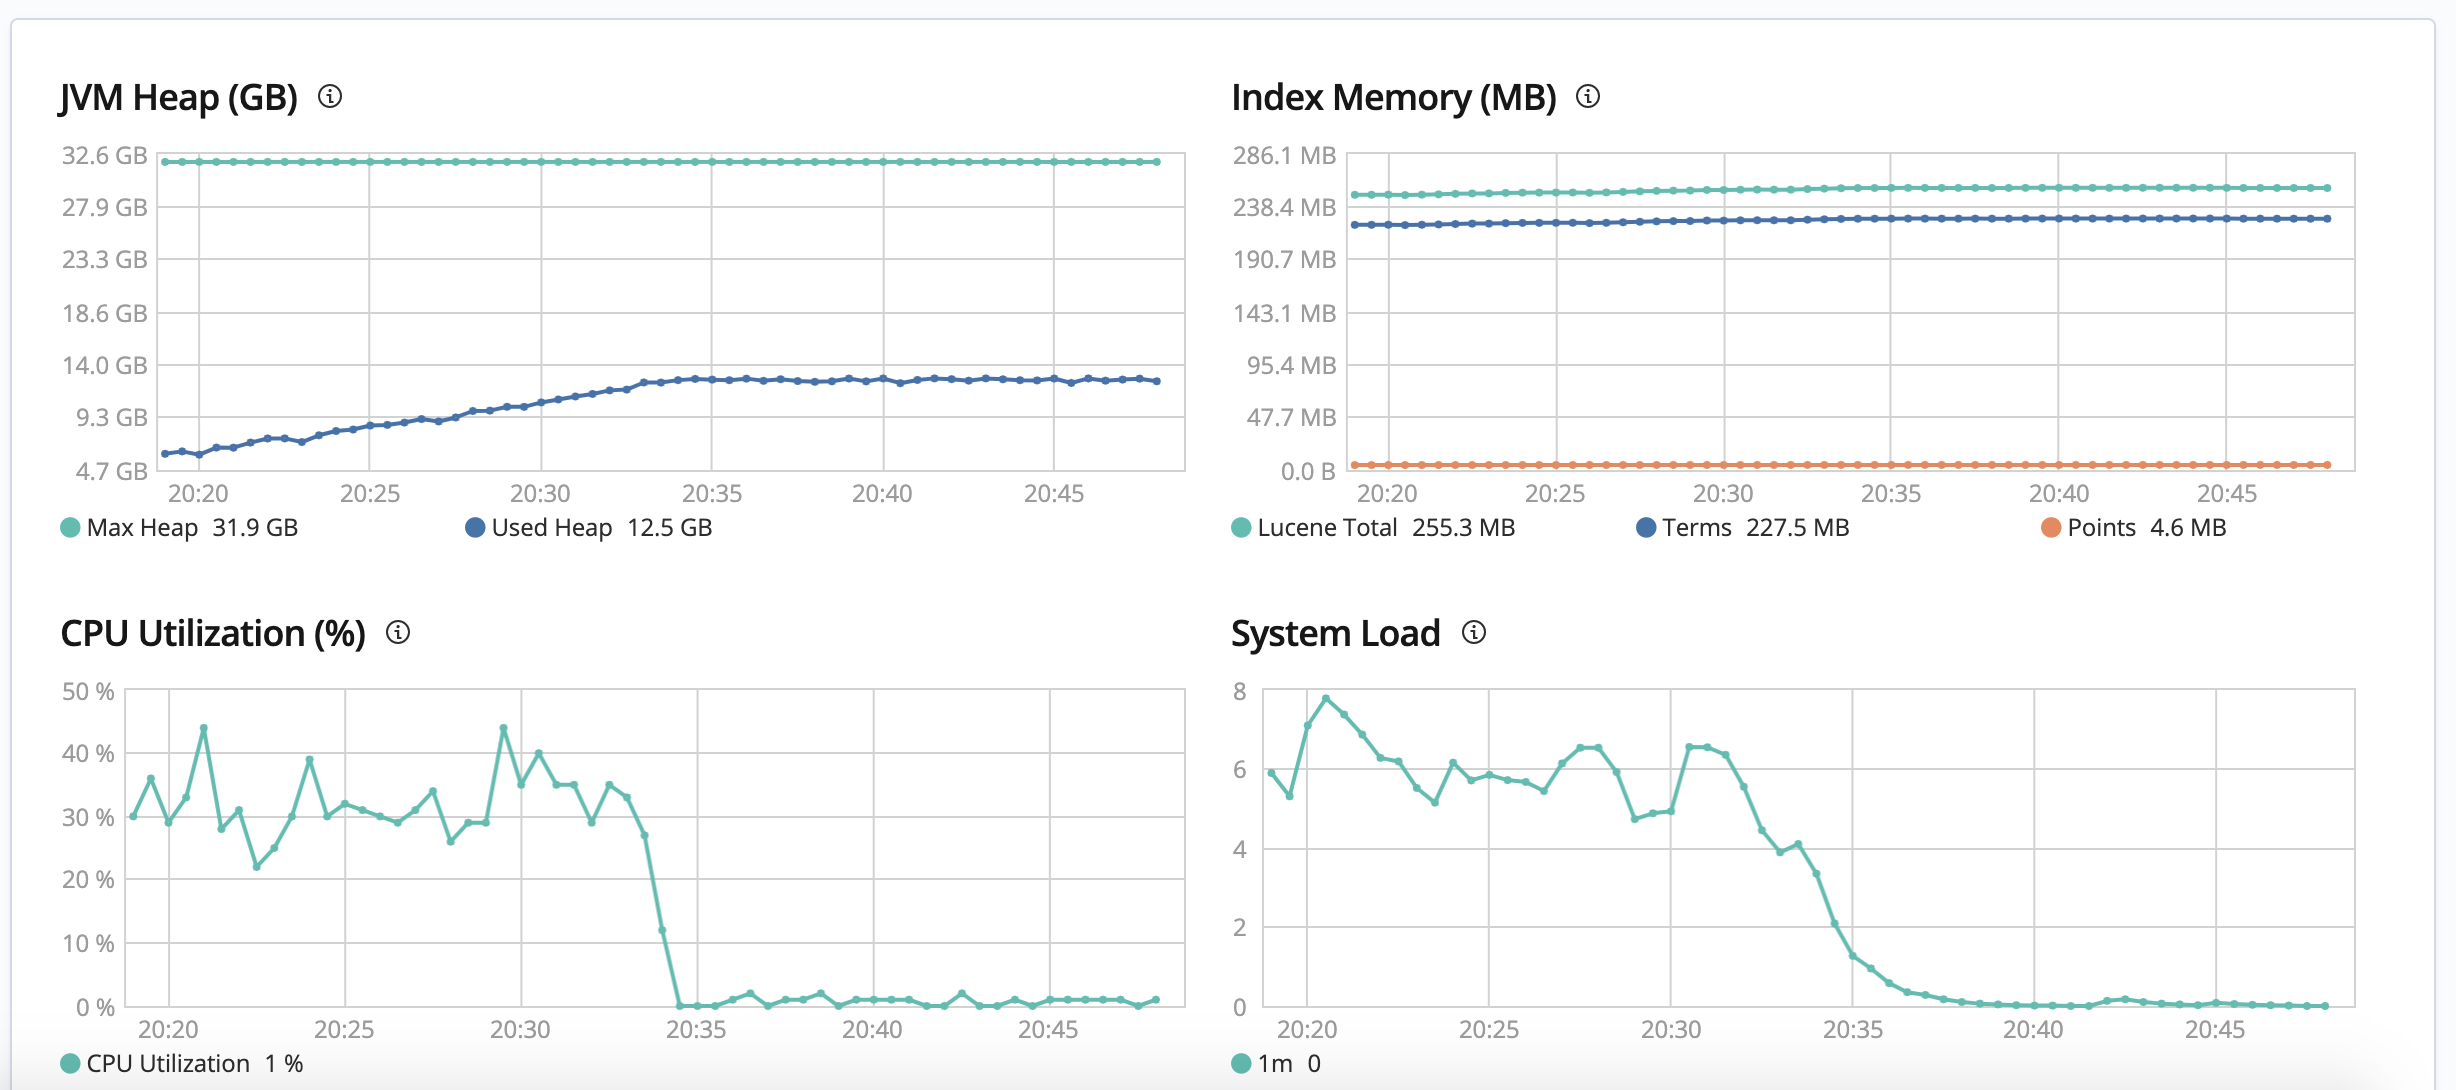The image size is (2456, 1090).
Task: Click the System Load peak data point near 8
Action: point(1326,698)
